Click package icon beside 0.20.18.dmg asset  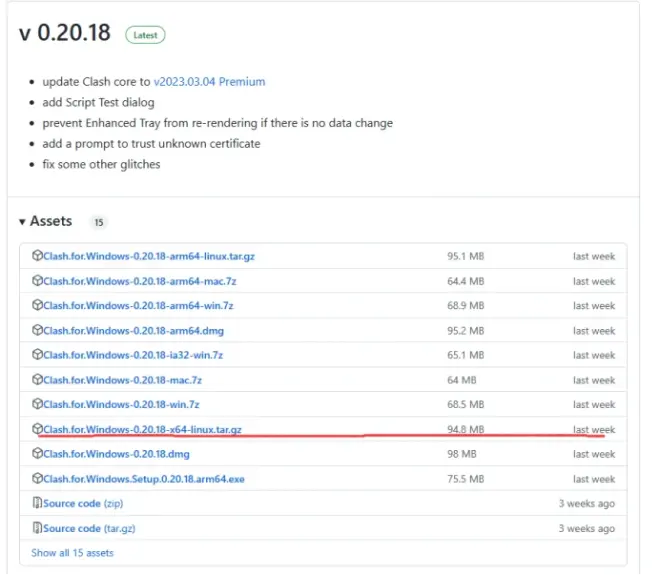pos(37,453)
